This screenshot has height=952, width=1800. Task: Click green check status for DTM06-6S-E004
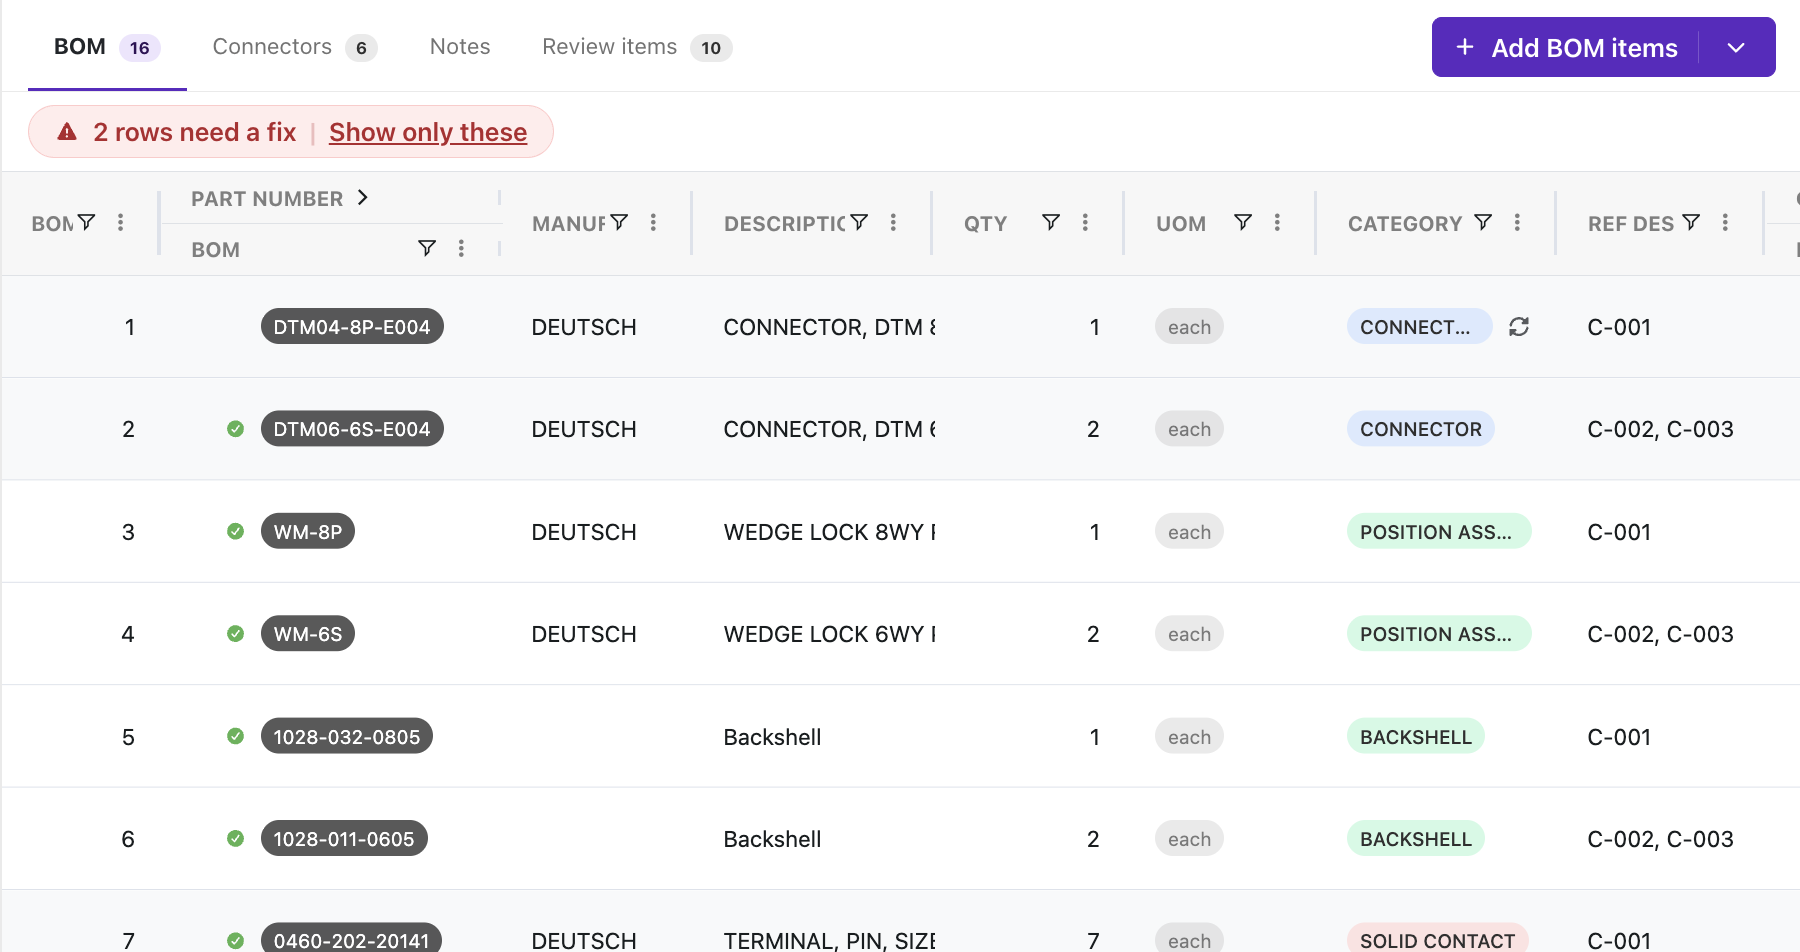pyautogui.click(x=236, y=429)
